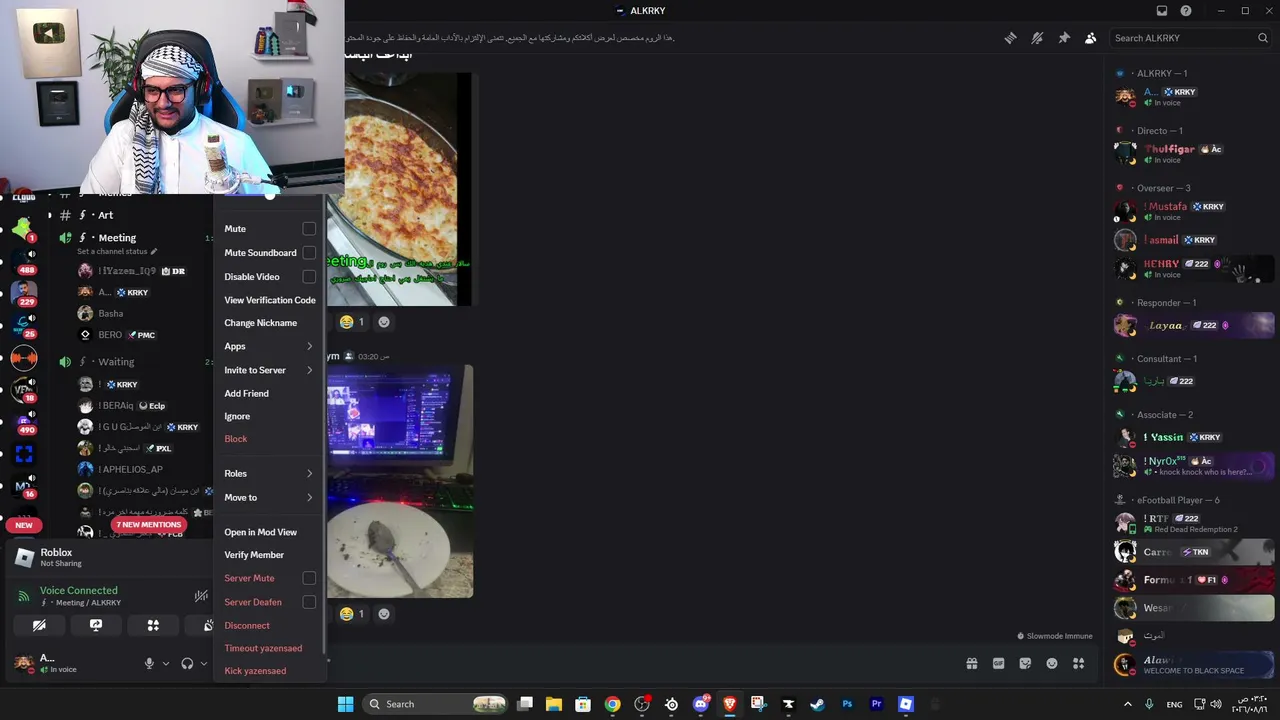Open Premiere Pro from the taskbar
The width and height of the screenshot is (1280, 720).
pos(876,704)
